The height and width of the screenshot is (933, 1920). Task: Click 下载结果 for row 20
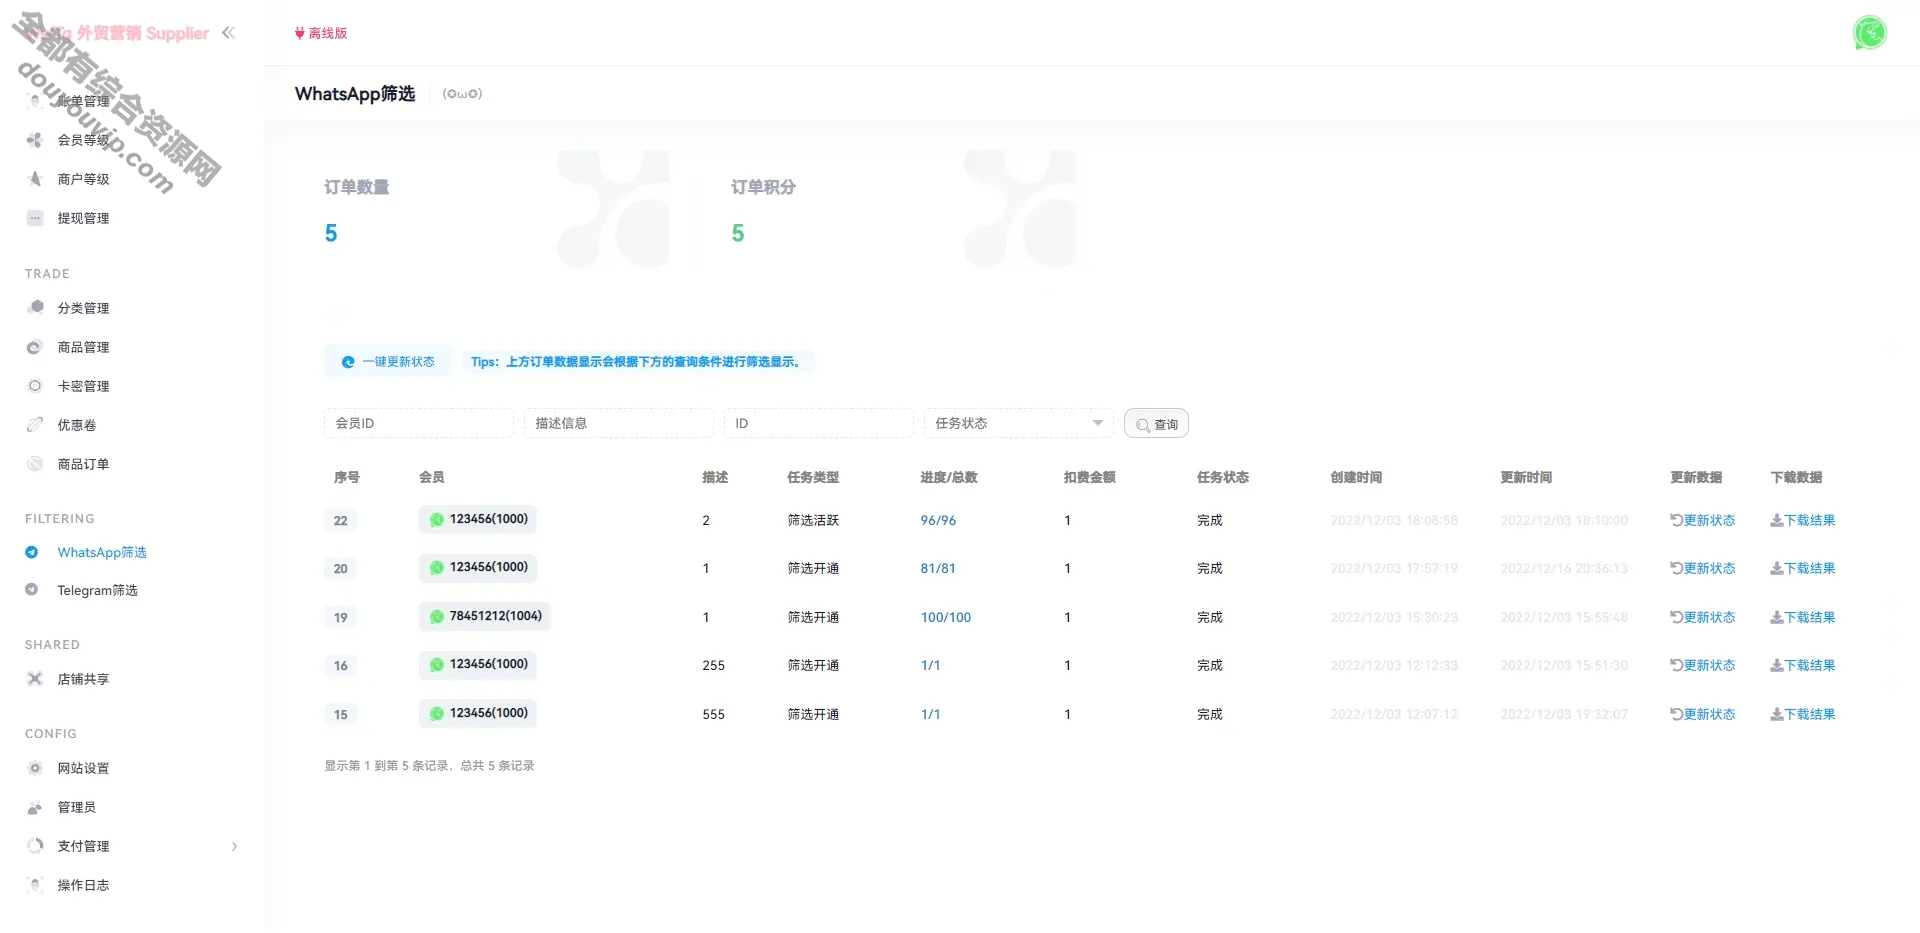pos(1803,568)
